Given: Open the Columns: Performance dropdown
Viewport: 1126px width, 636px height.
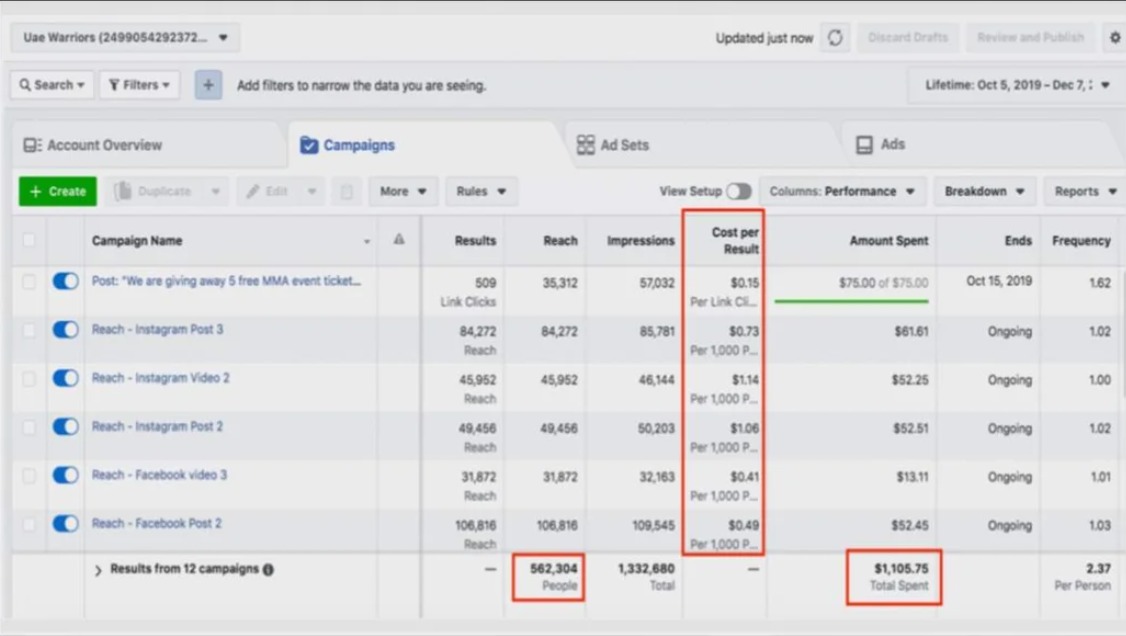Looking at the screenshot, I should (841, 192).
